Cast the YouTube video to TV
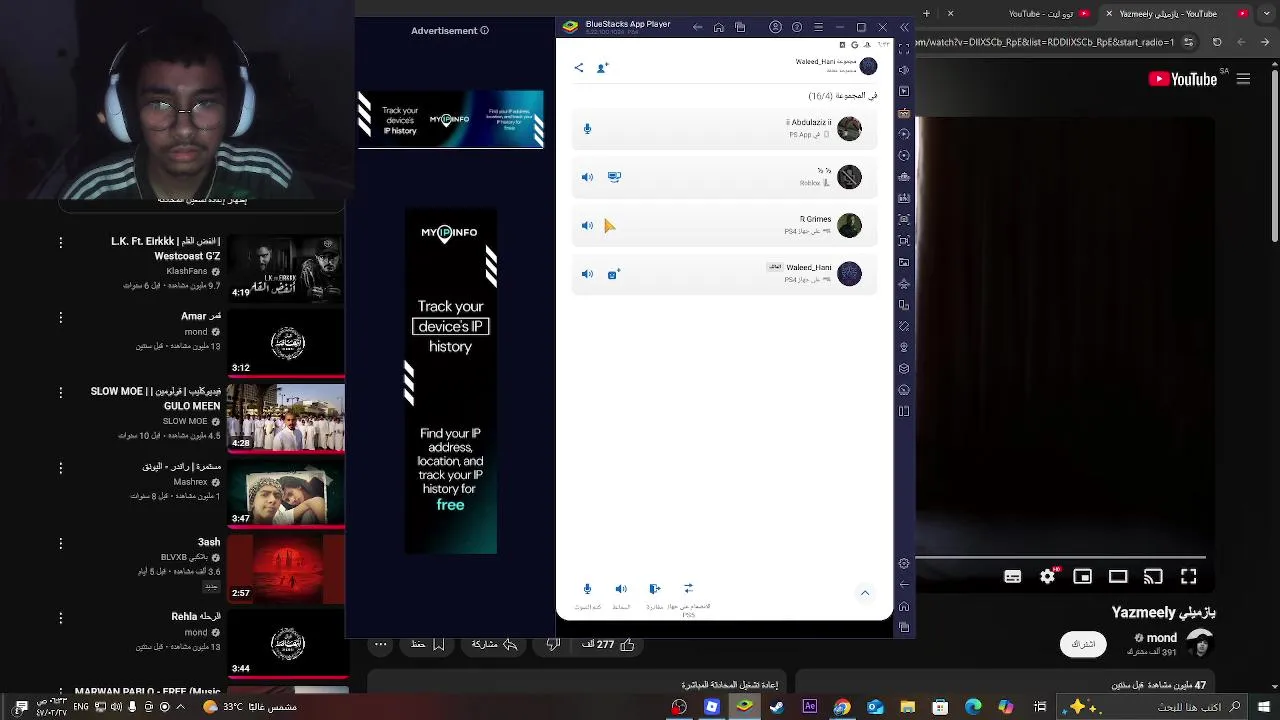The height and width of the screenshot is (720, 1280). (x=1153, y=576)
